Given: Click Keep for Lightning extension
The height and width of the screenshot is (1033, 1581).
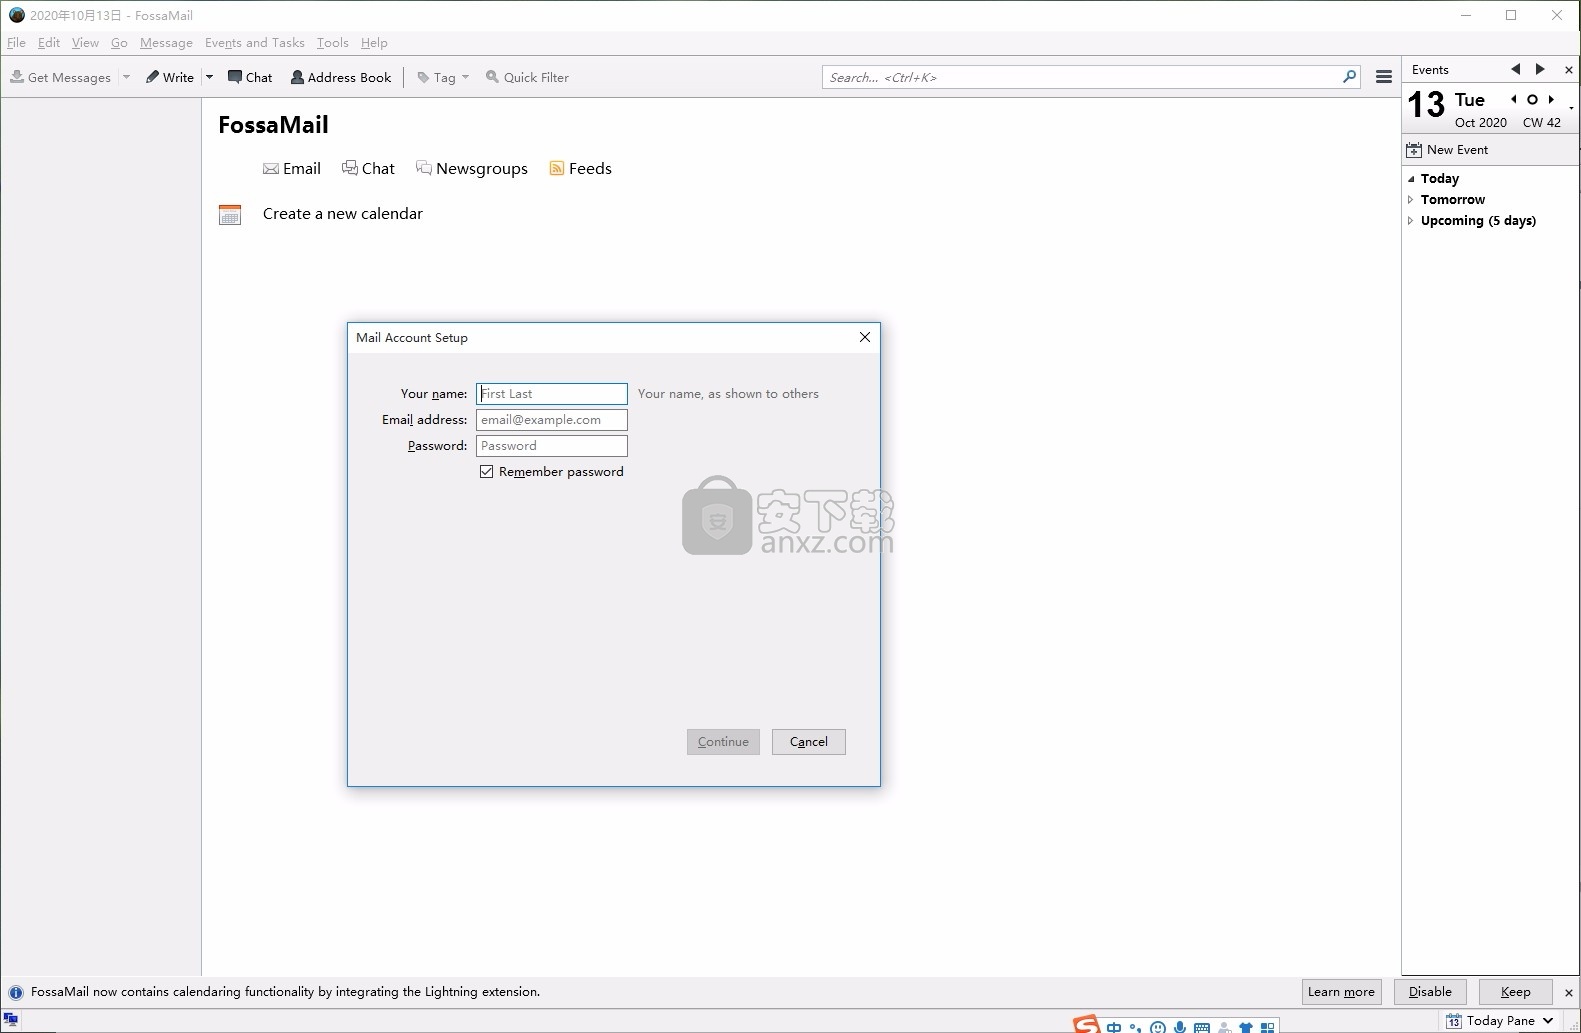Looking at the screenshot, I should [x=1515, y=992].
